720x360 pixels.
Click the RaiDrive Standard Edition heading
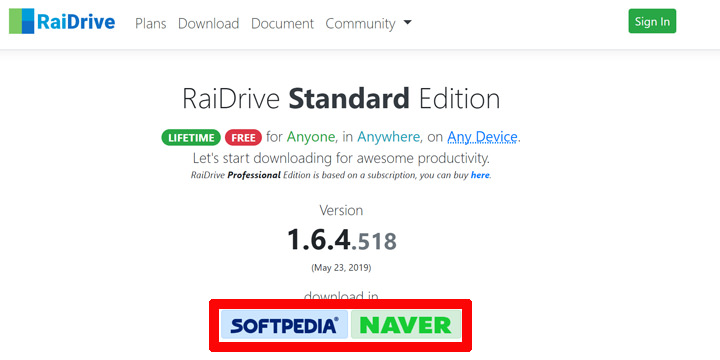(341, 99)
